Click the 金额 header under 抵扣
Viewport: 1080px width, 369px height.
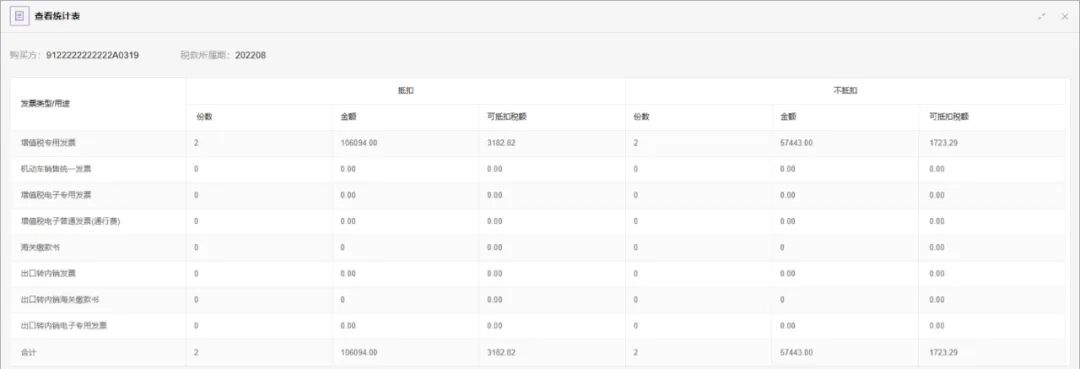point(349,117)
